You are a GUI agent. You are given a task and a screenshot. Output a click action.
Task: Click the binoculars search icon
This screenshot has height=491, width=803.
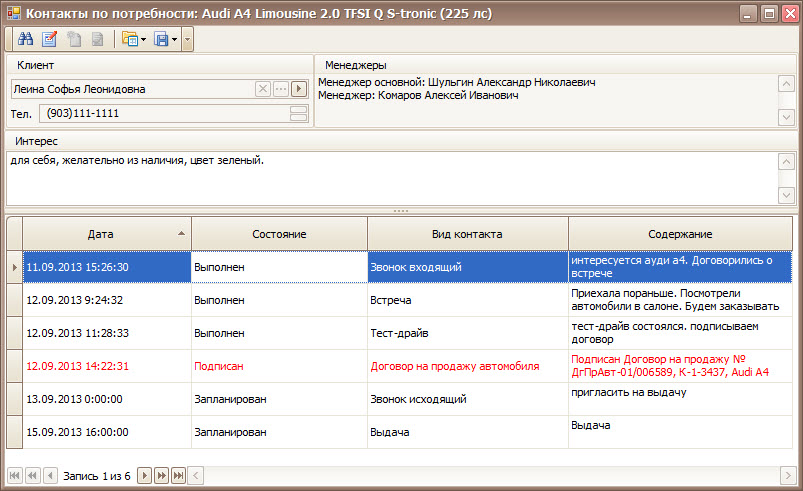26,40
